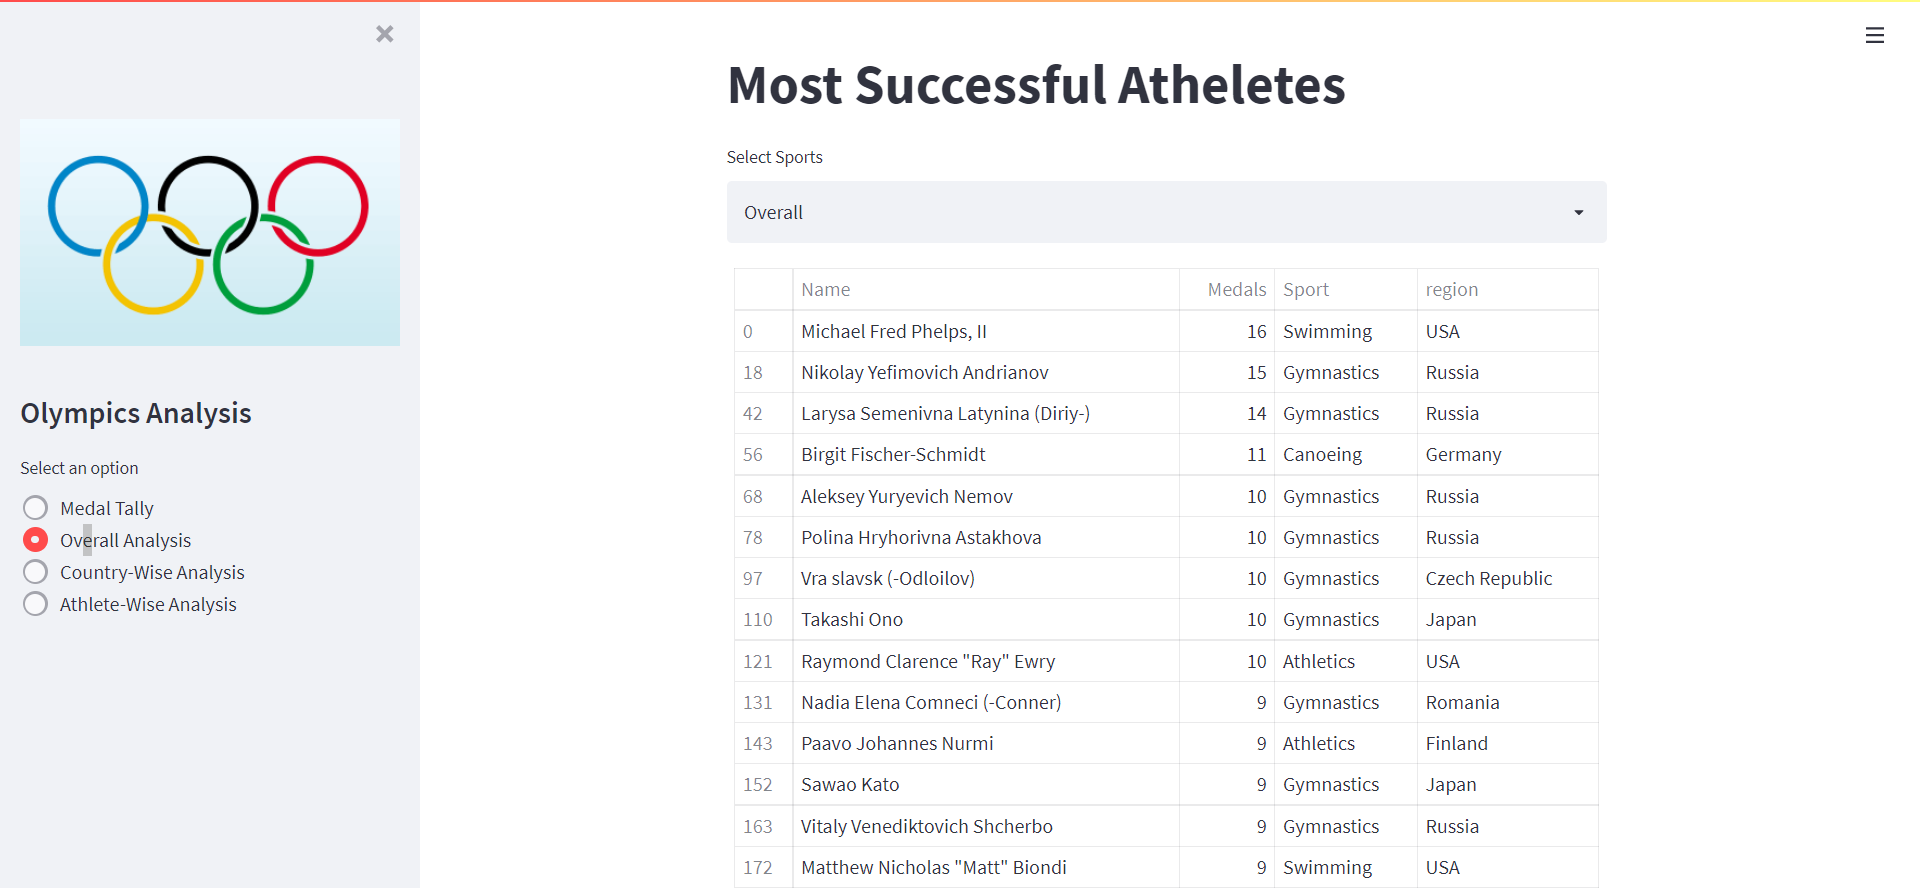
Task: Click the Olympics Analysis sidebar title
Action: pos(135,413)
